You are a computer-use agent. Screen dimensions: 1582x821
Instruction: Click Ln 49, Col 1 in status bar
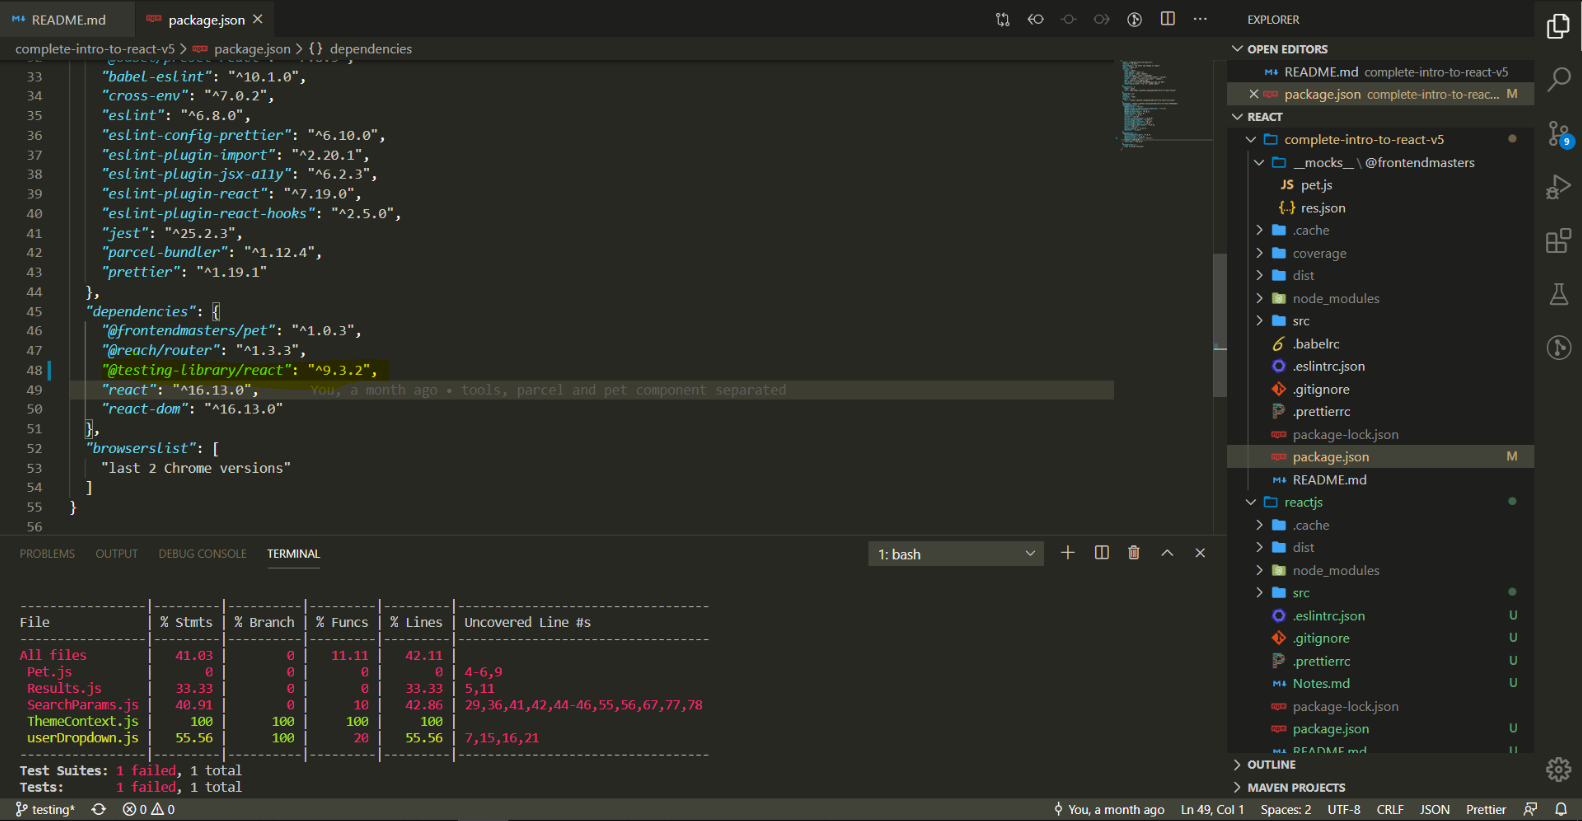[x=1212, y=810]
